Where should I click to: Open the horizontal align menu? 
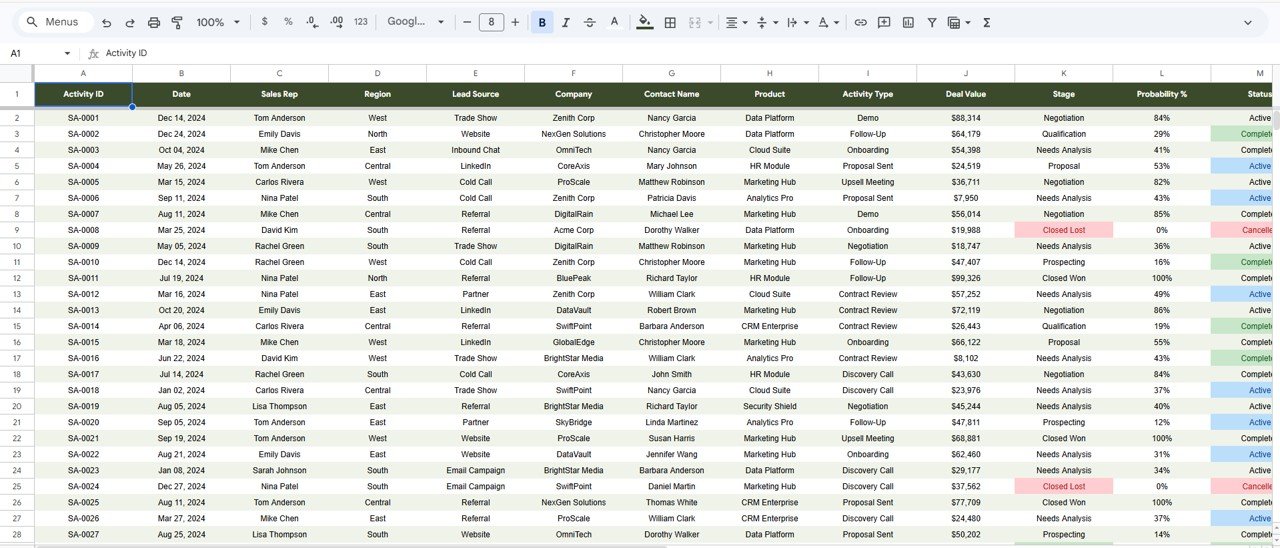click(736, 22)
